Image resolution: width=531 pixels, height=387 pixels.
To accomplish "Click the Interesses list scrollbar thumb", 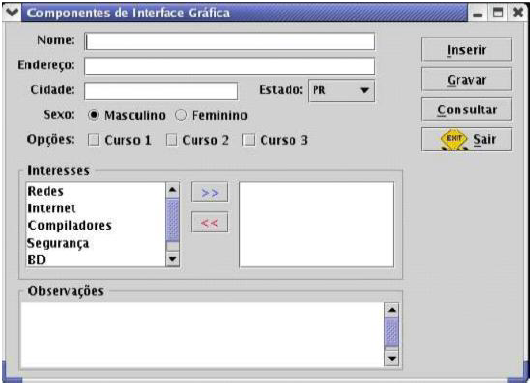I will (173, 220).
